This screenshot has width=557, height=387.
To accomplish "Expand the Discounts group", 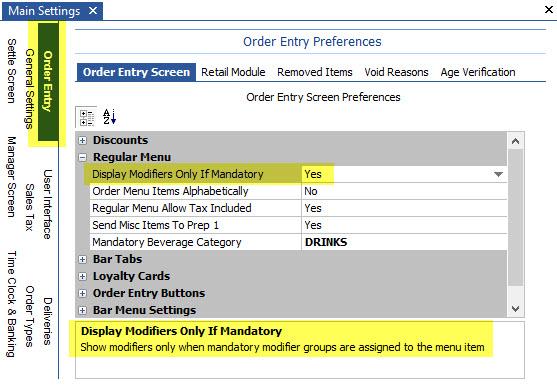I will [x=82, y=140].
